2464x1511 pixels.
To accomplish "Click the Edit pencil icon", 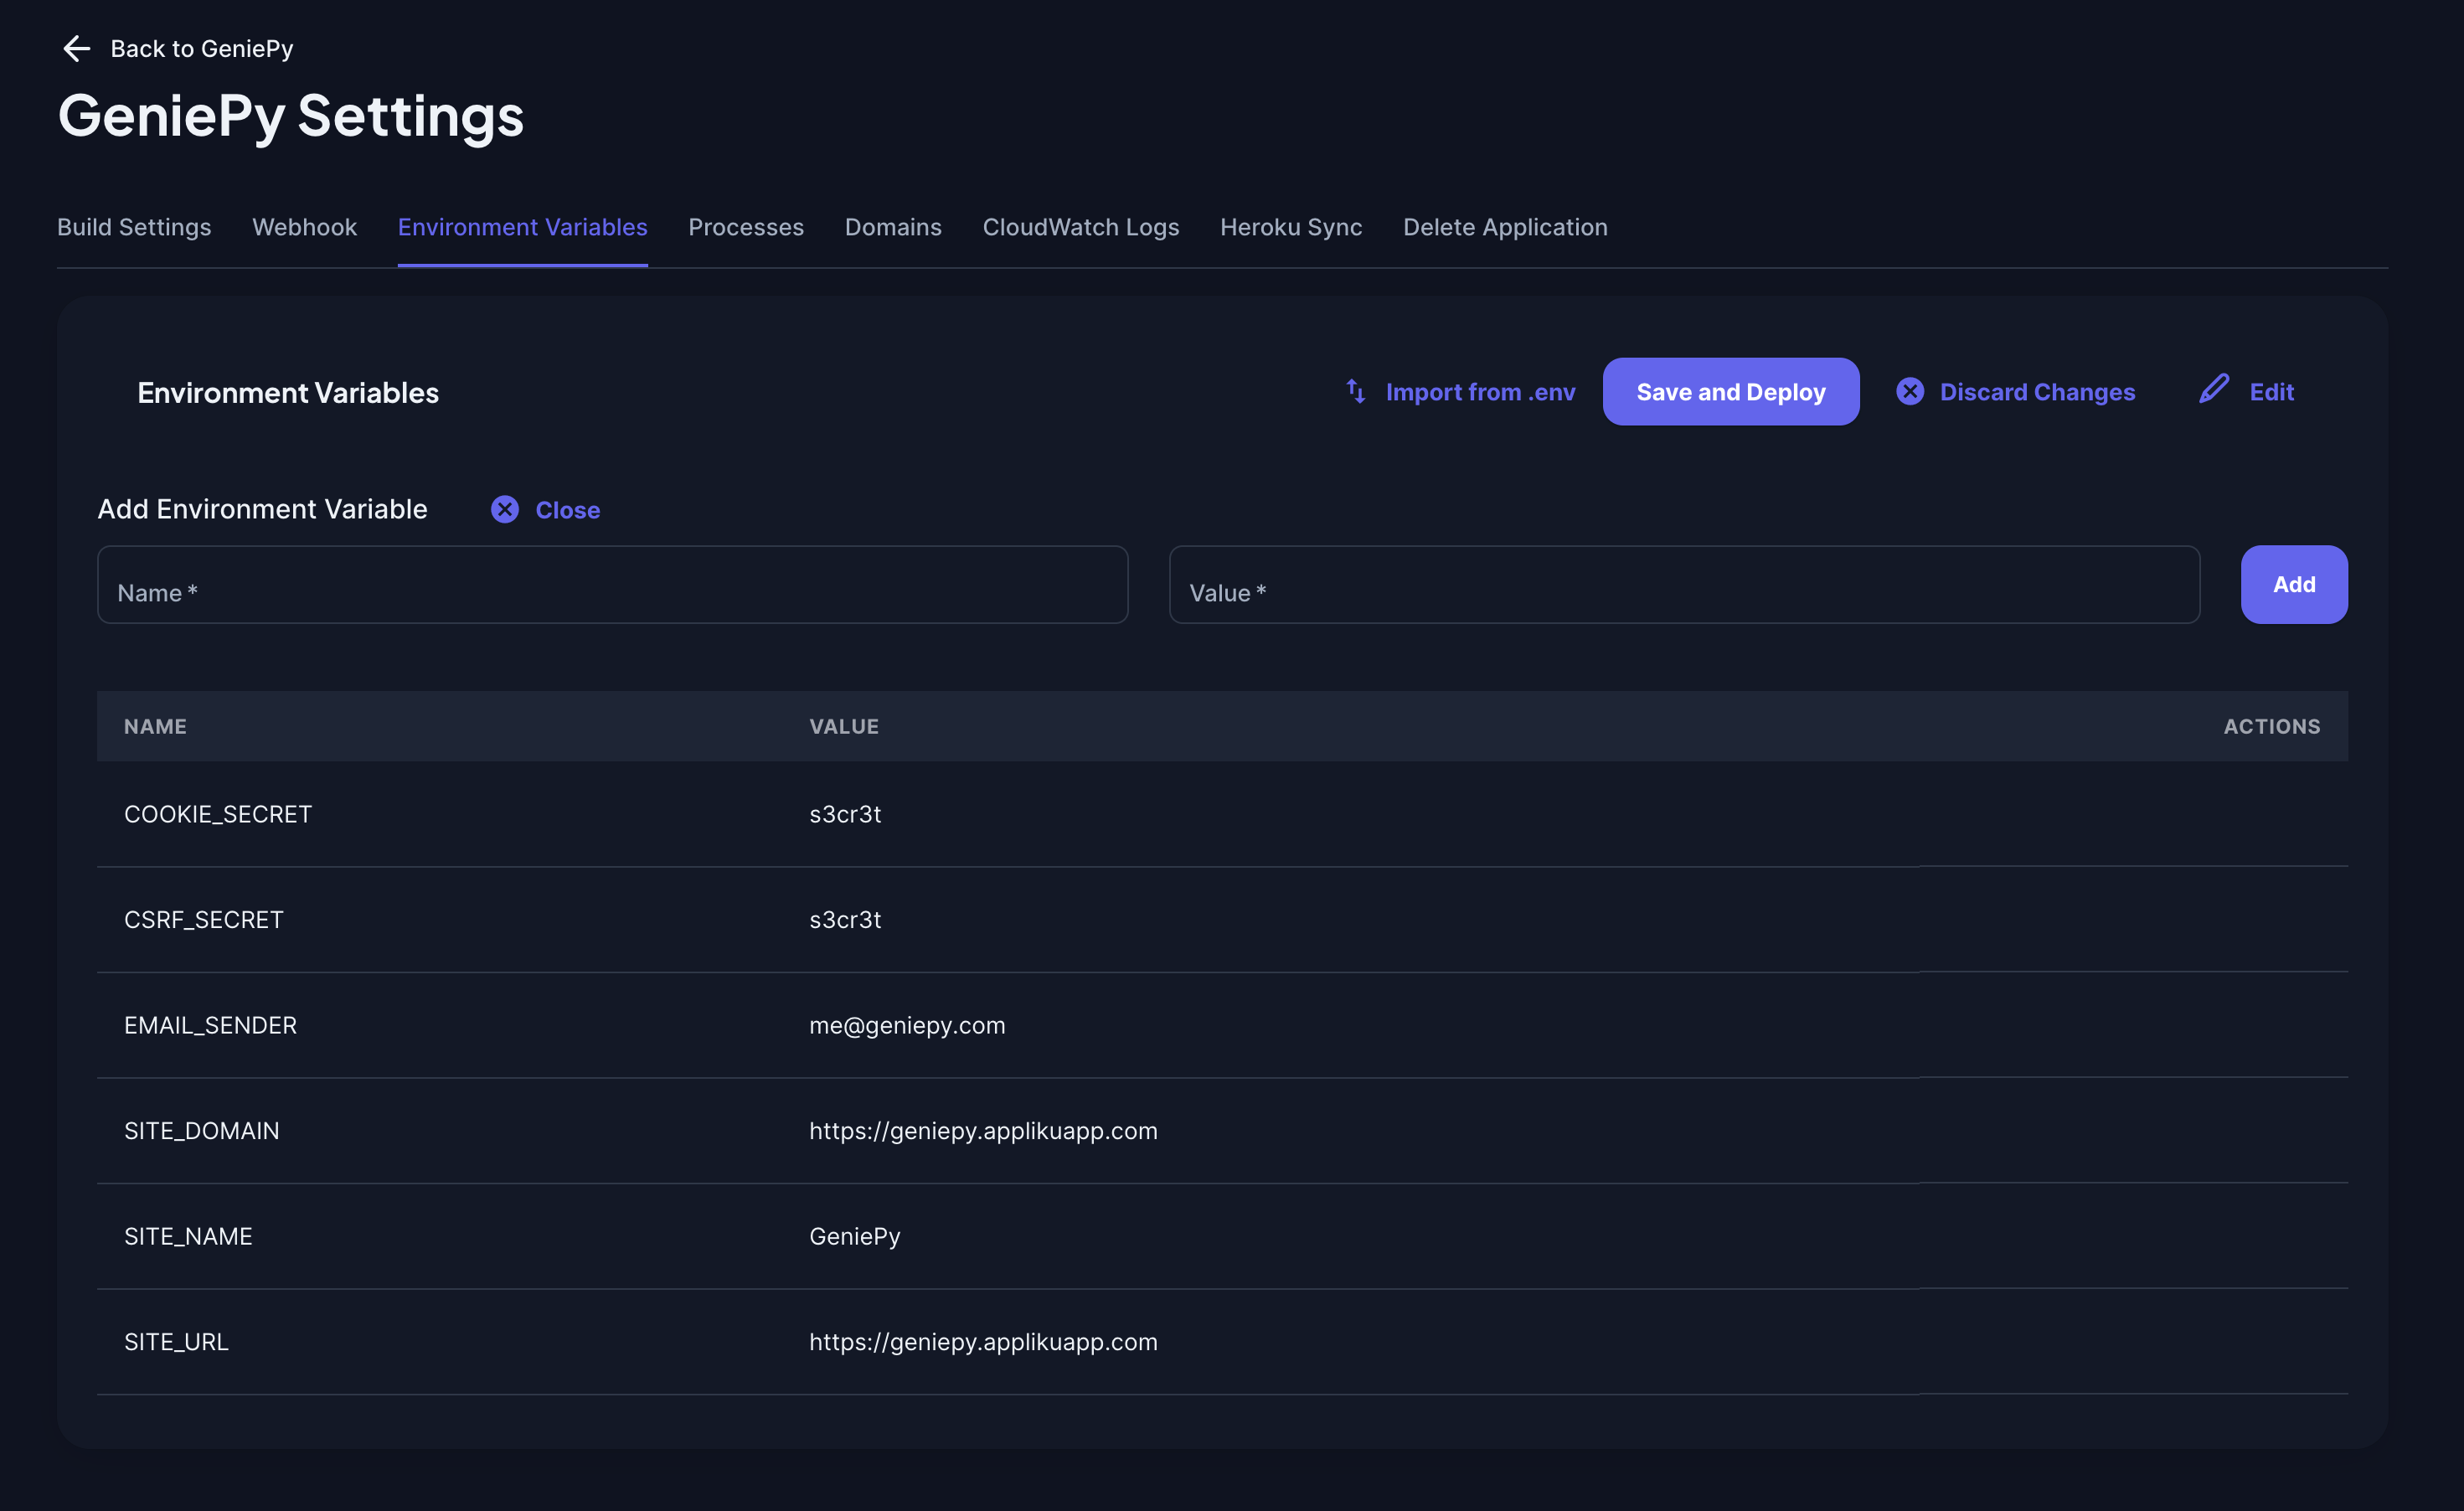I will coord(2214,389).
